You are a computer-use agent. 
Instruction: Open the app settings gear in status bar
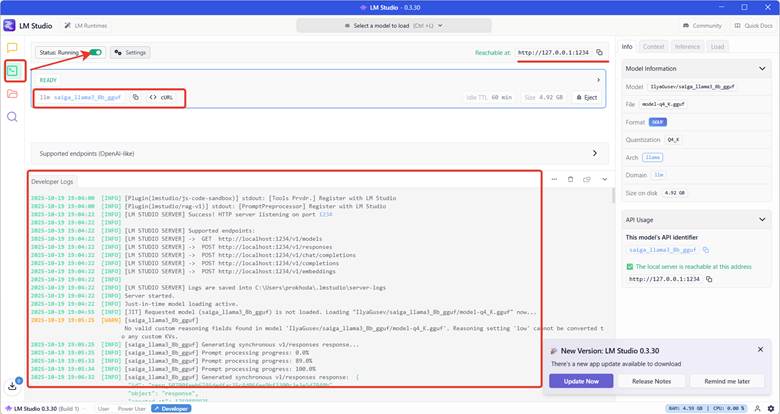(771, 409)
